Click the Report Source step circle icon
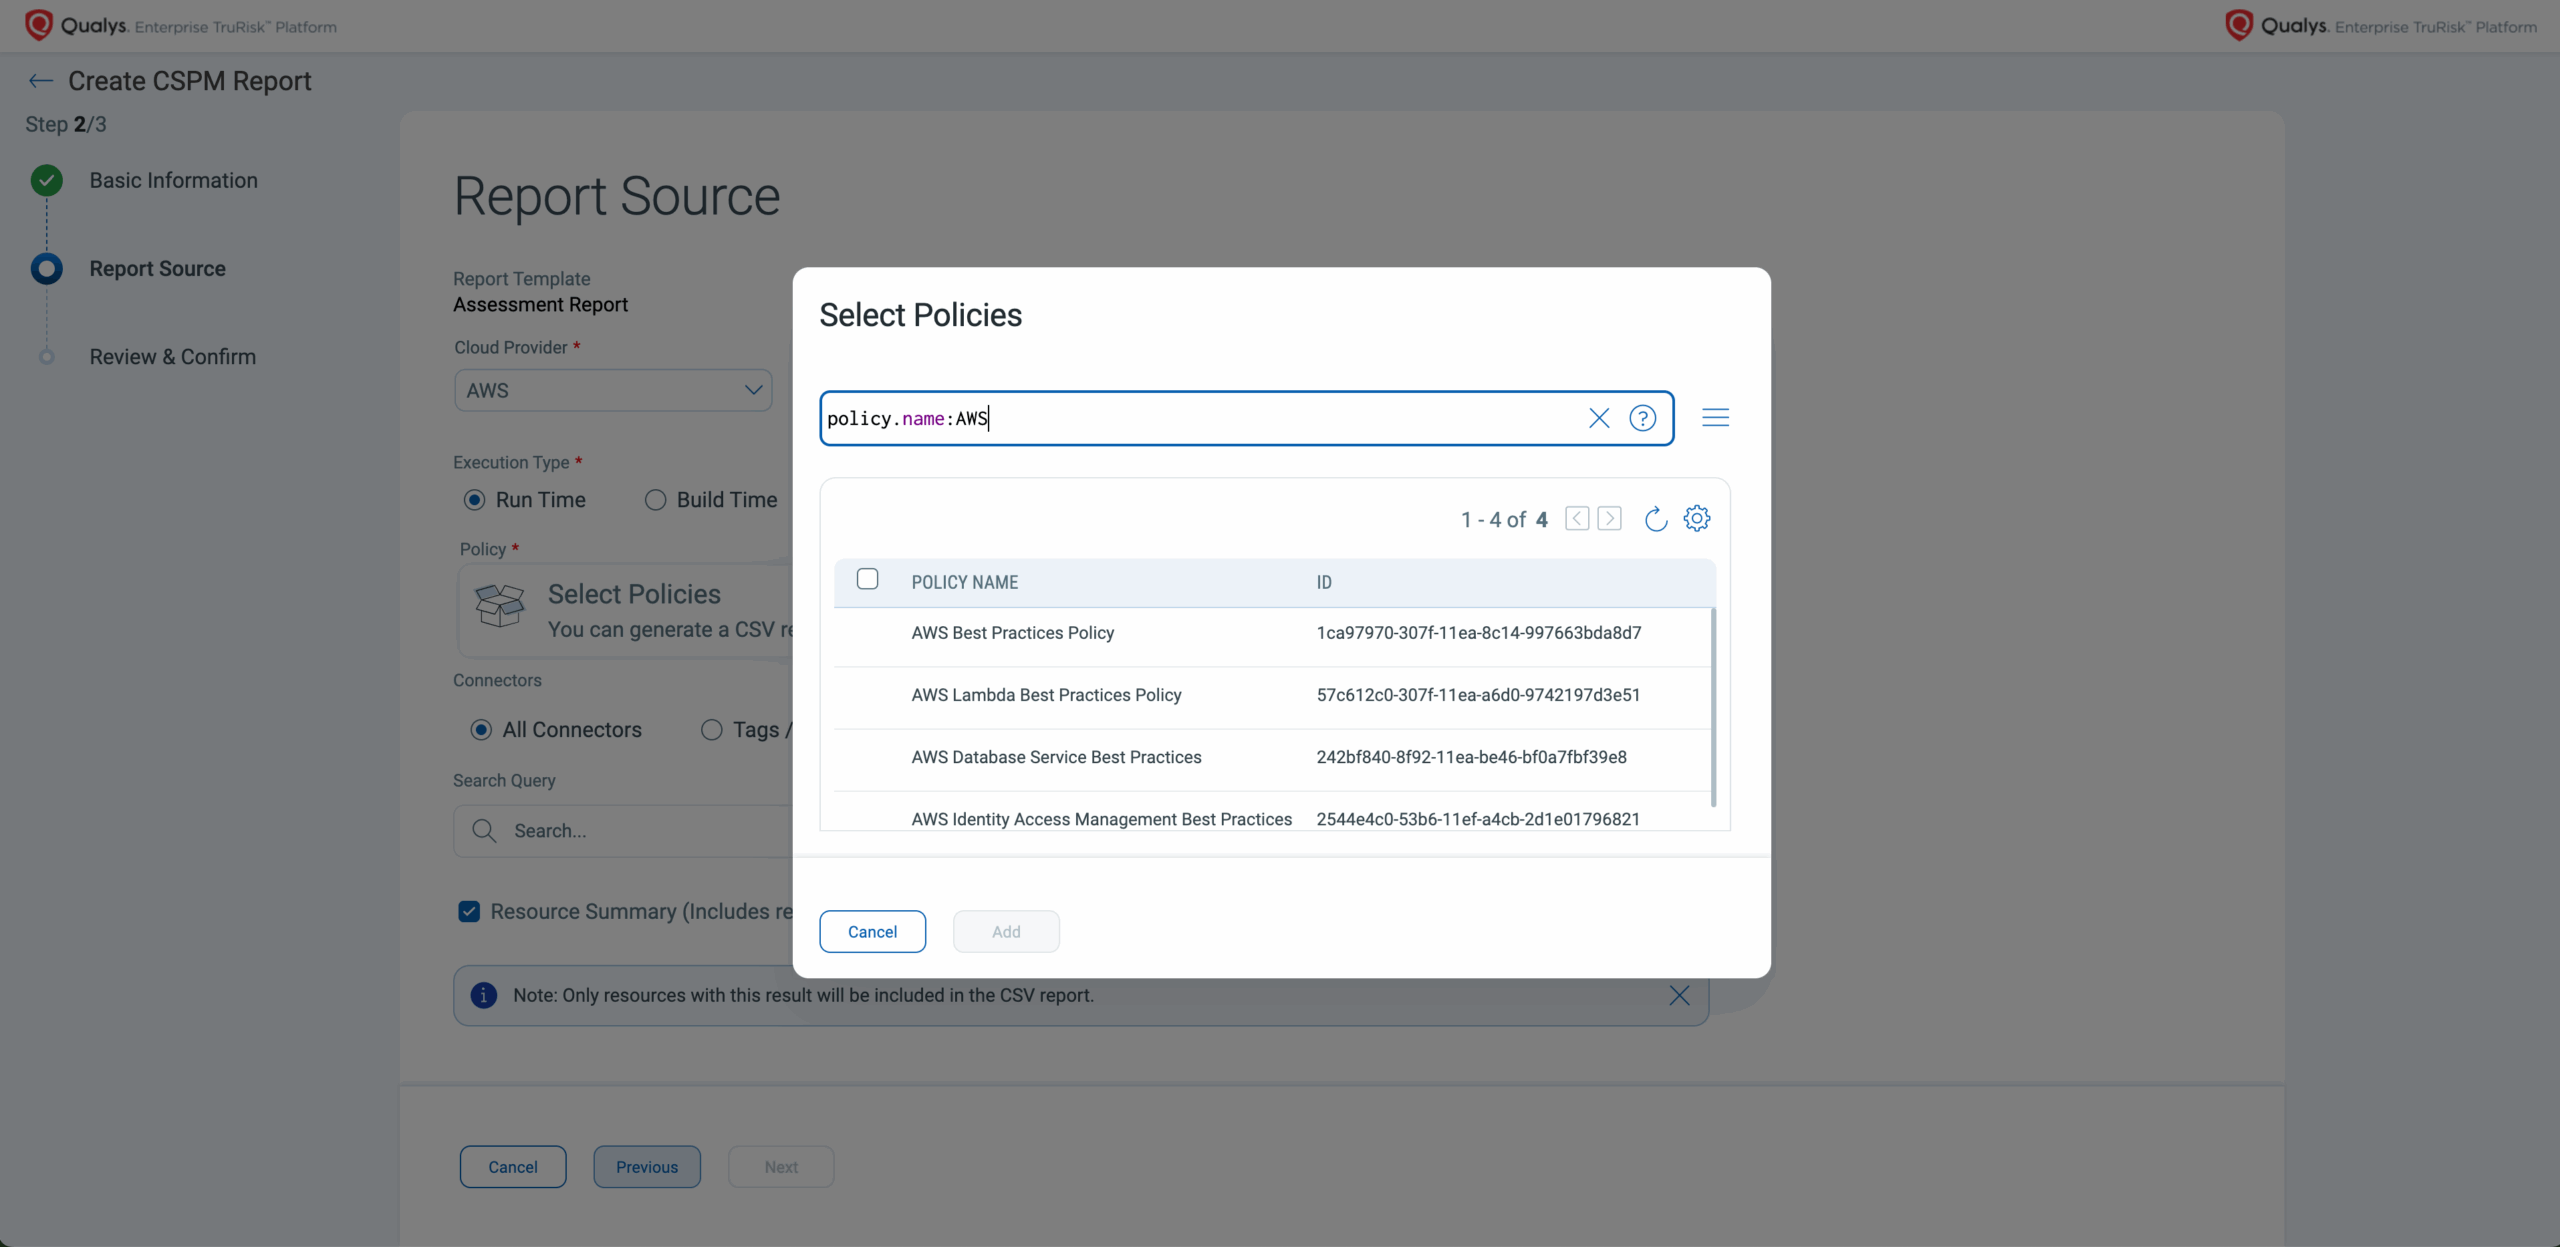Viewport: 2560px width, 1247px height. [x=46, y=268]
